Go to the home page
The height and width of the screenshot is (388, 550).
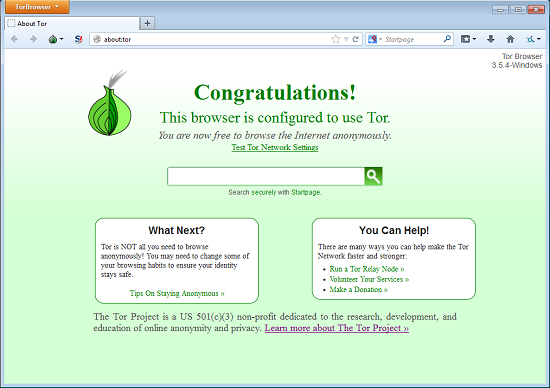510,39
